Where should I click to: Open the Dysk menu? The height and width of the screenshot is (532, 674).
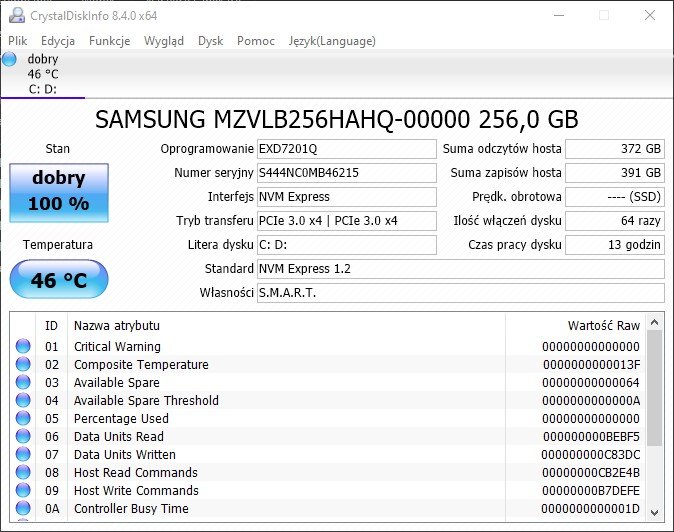[x=211, y=41]
